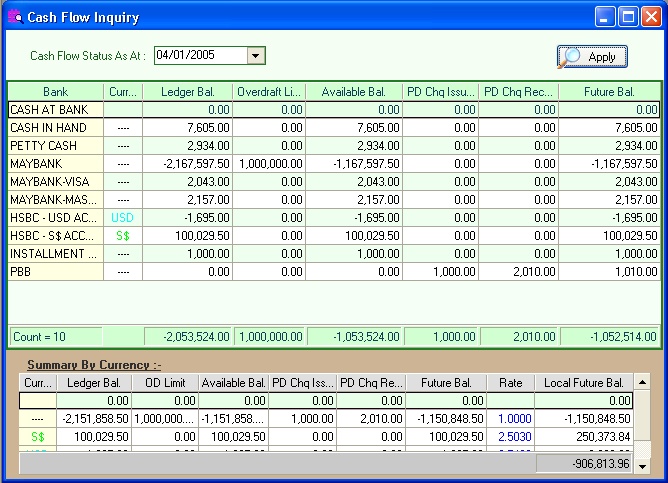Click local future balance 250,373.84
Screen dimensions: 668x483
pyautogui.click(x=584, y=437)
